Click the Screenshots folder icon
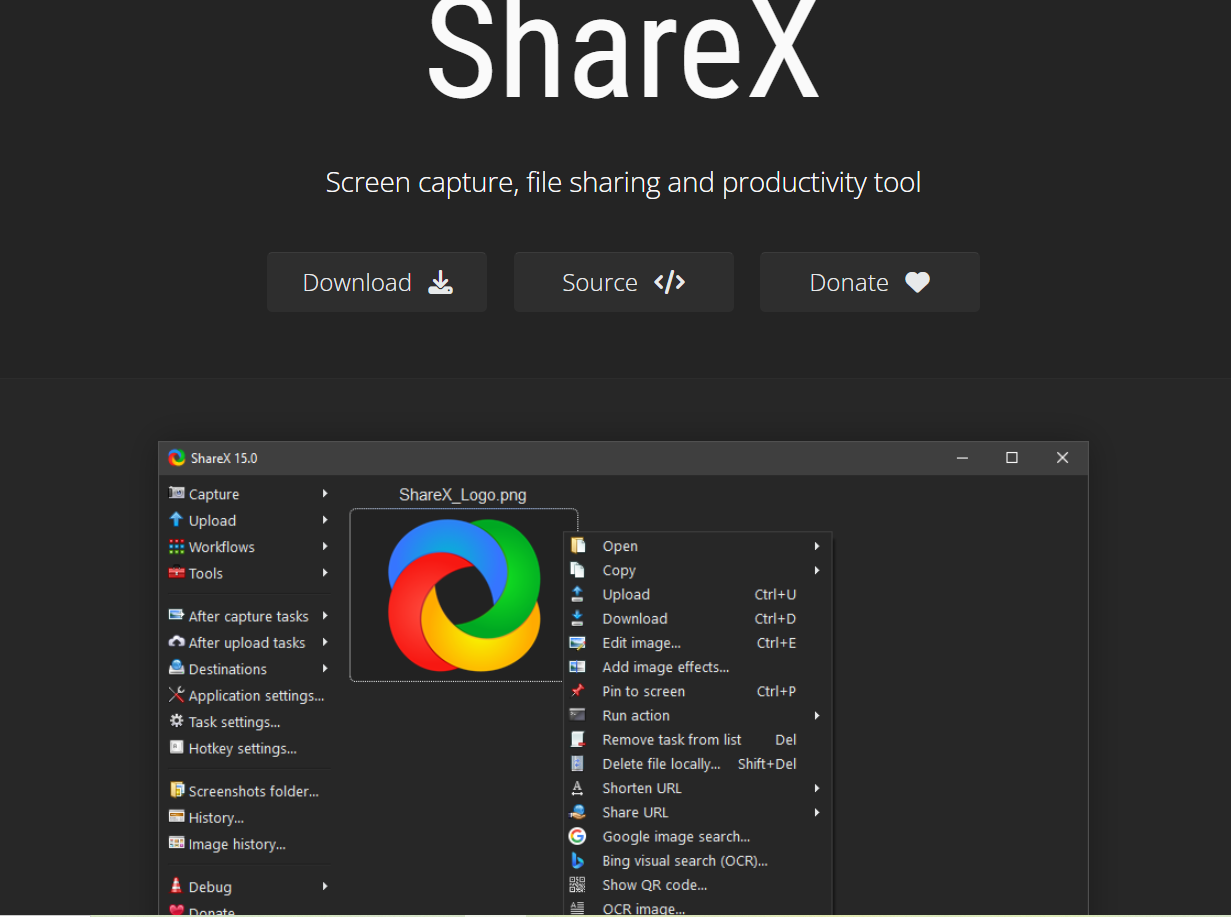 click(x=177, y=790)
